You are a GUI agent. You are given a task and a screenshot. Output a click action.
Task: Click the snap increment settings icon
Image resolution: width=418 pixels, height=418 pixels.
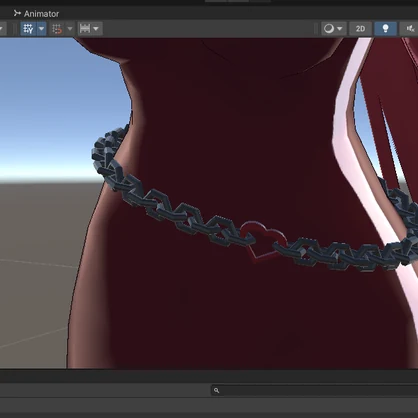tap(85, 29)
